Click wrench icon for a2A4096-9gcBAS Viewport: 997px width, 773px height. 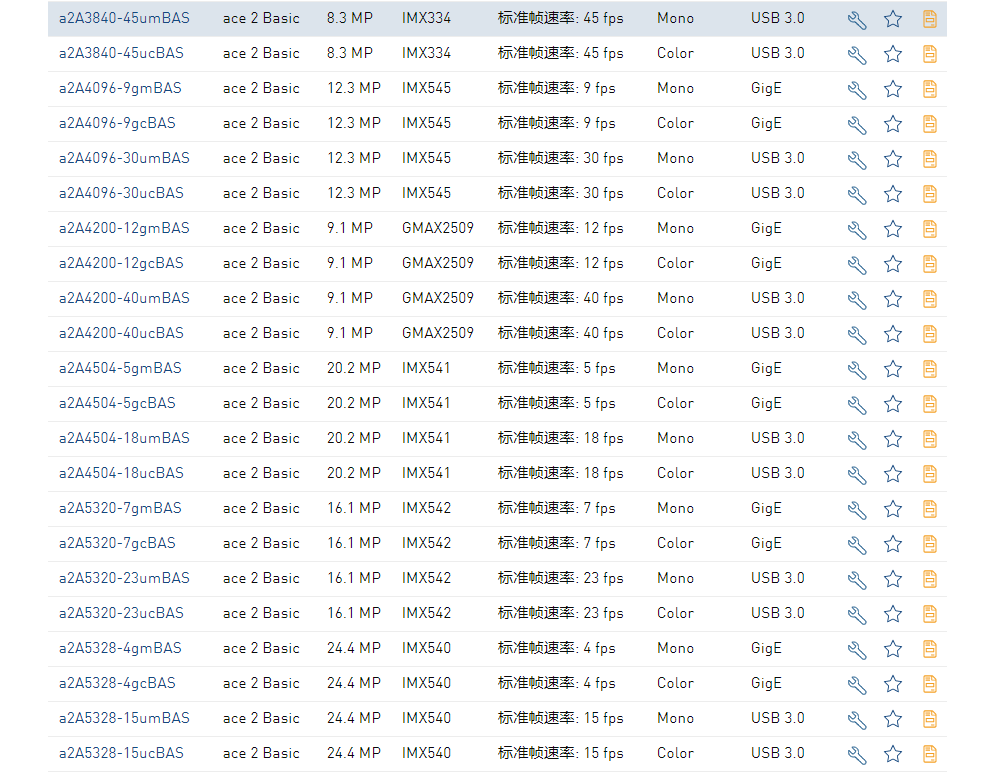pos(856,125)
